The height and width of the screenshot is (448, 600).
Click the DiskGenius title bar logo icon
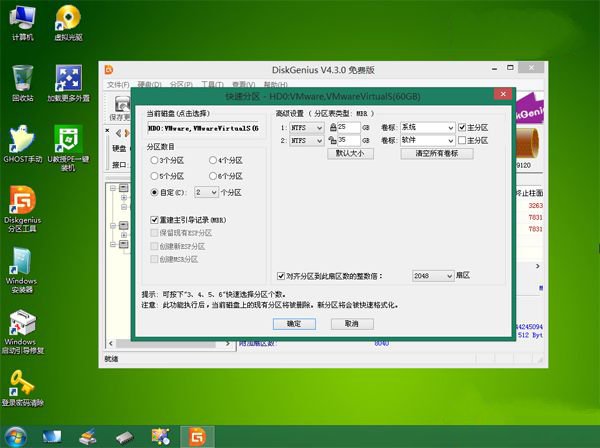(x=109, y=70)
